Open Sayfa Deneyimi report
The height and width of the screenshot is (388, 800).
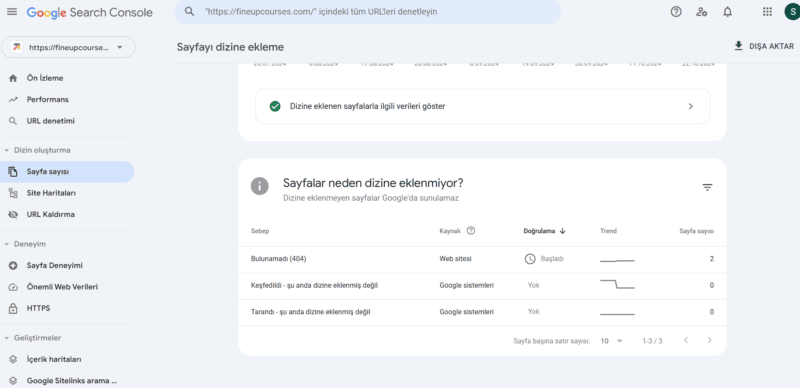[x=55, y=265]
